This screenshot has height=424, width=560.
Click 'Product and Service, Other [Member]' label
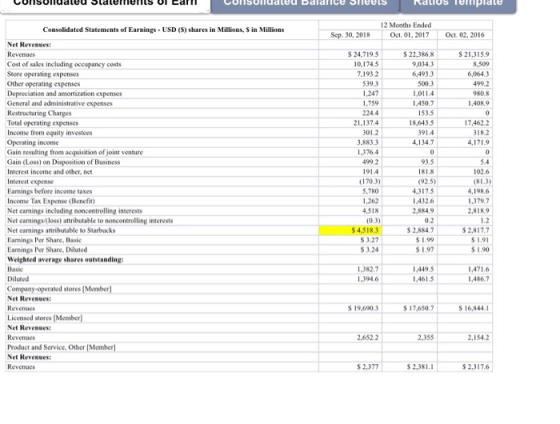click(61, 347)
